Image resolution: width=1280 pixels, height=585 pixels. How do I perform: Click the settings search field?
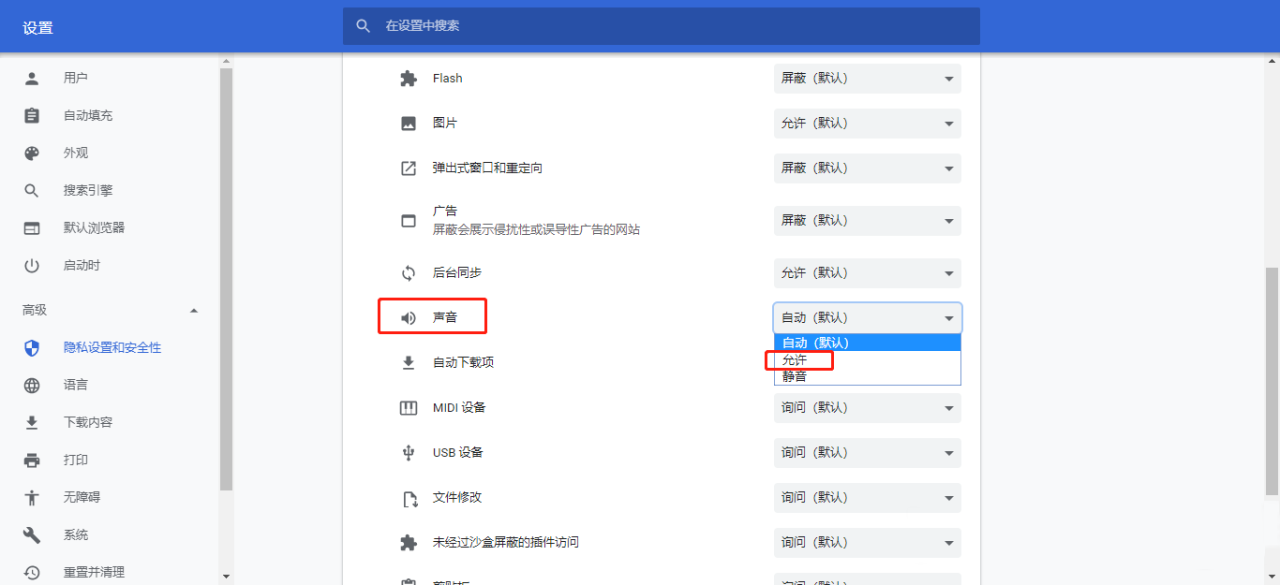click(660, 26)
